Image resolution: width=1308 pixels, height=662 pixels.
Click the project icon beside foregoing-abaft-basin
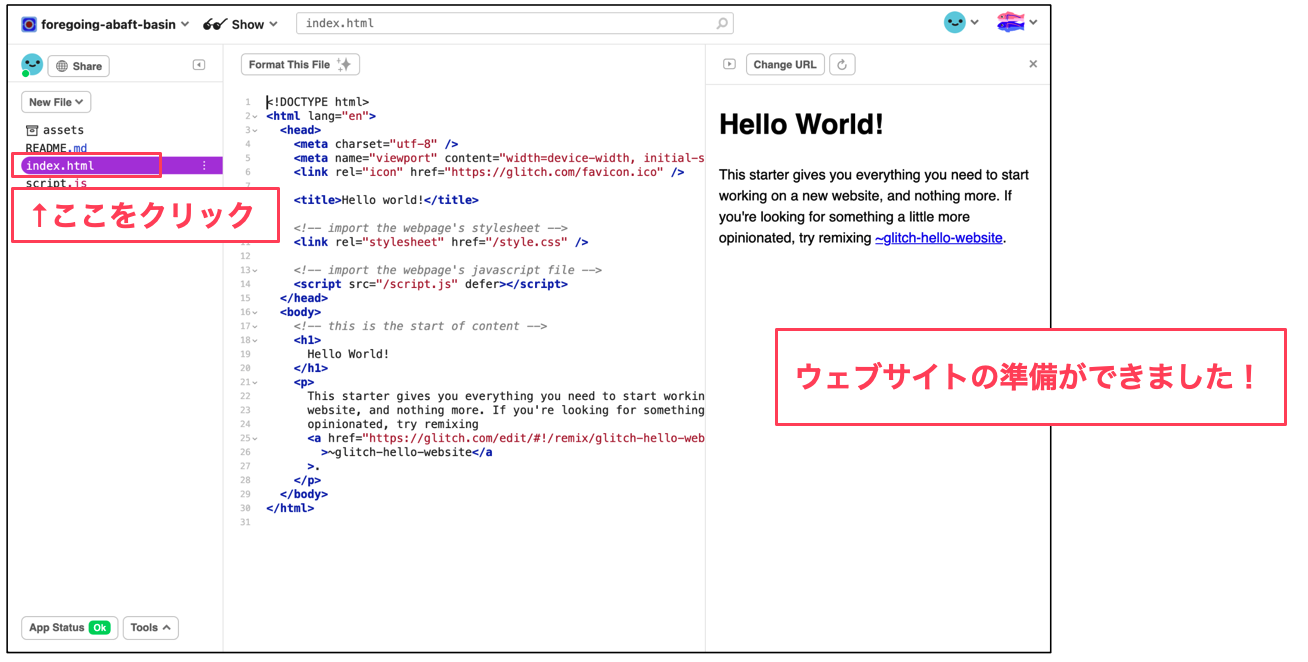click(29, 24)
